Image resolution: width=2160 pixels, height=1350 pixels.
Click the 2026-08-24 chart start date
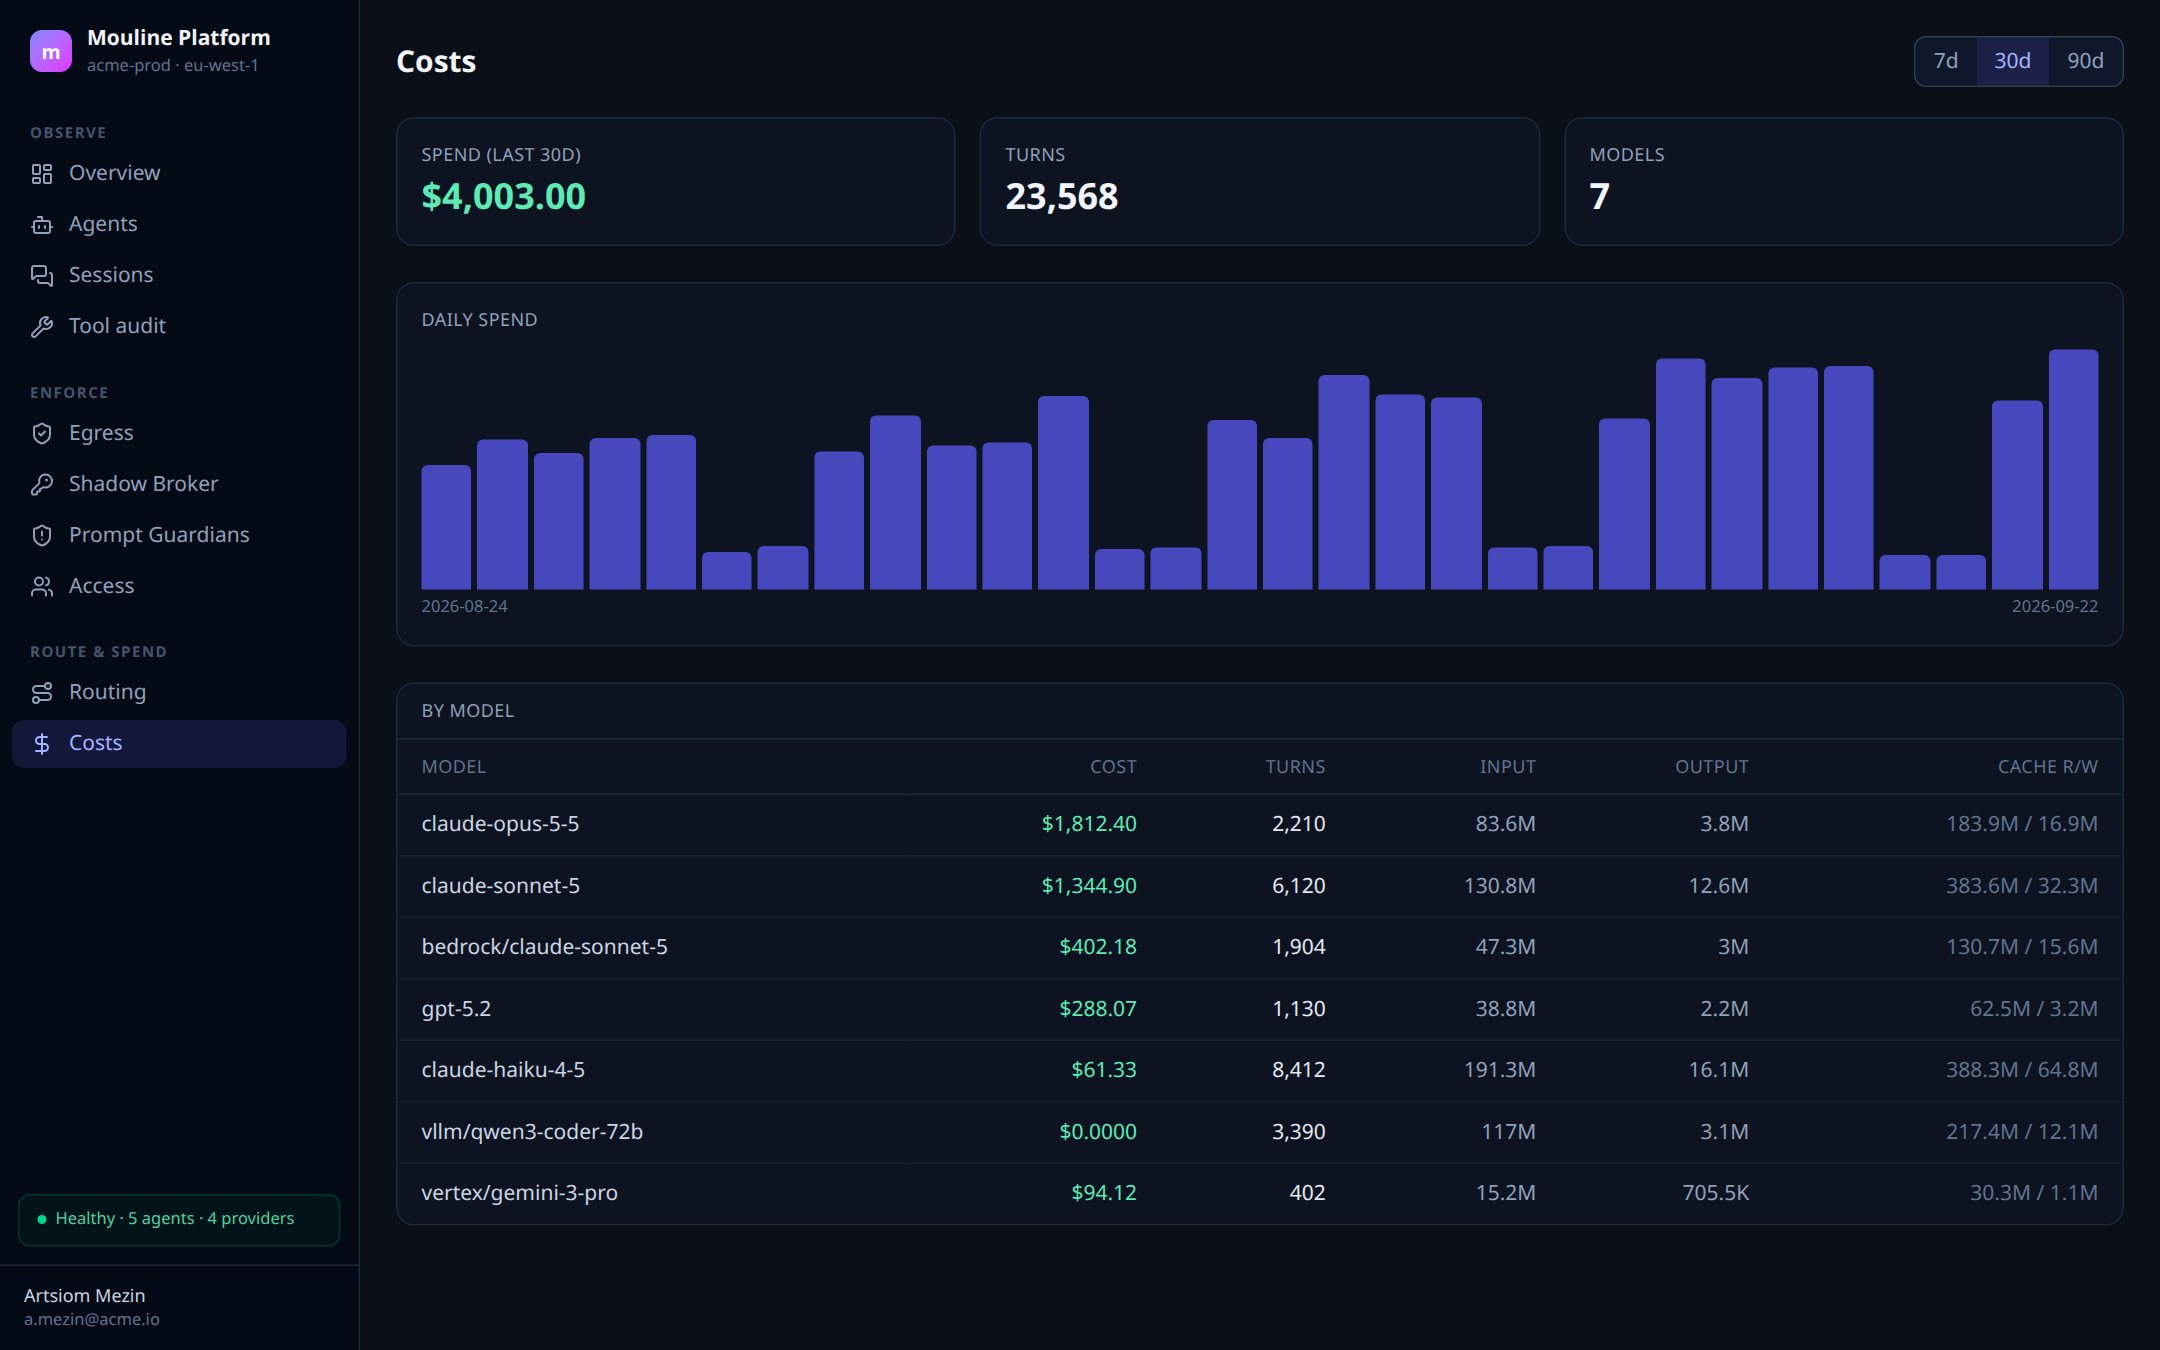point(464,607)
